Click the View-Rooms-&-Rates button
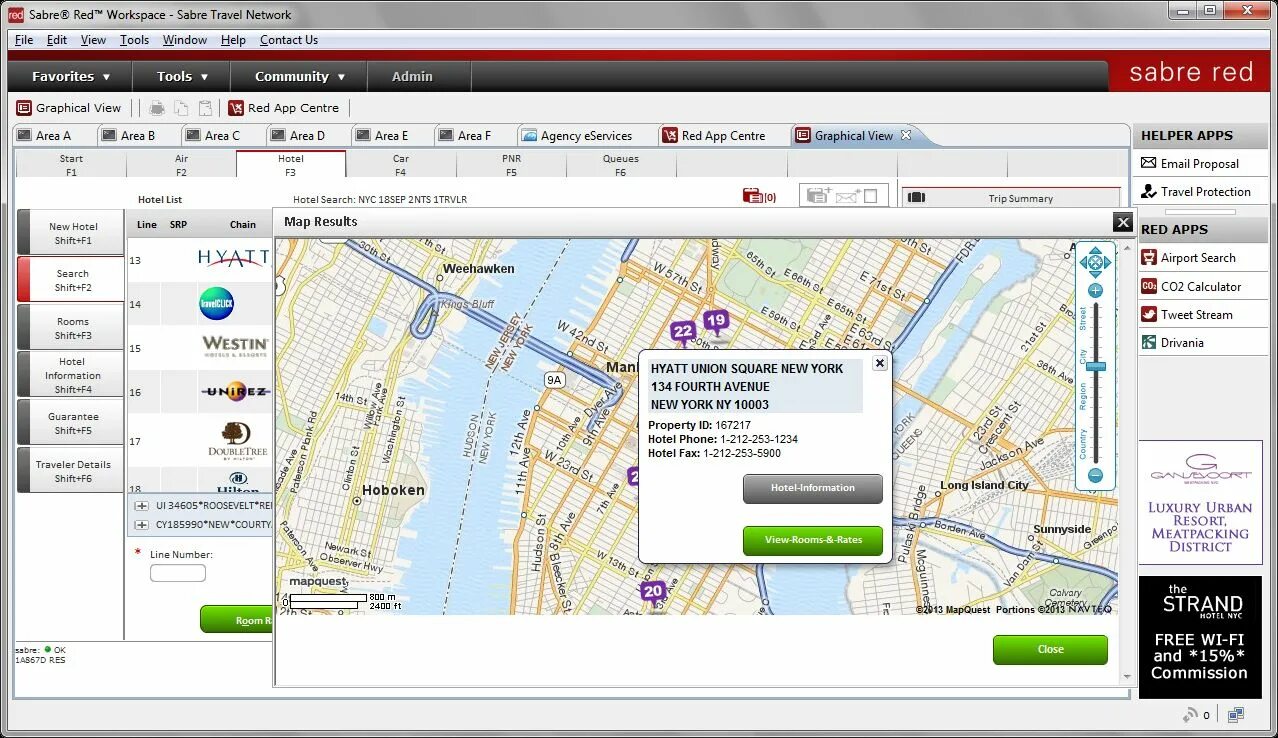The width and height of the screenshot is (1278, 738). [x=813, y=540]
